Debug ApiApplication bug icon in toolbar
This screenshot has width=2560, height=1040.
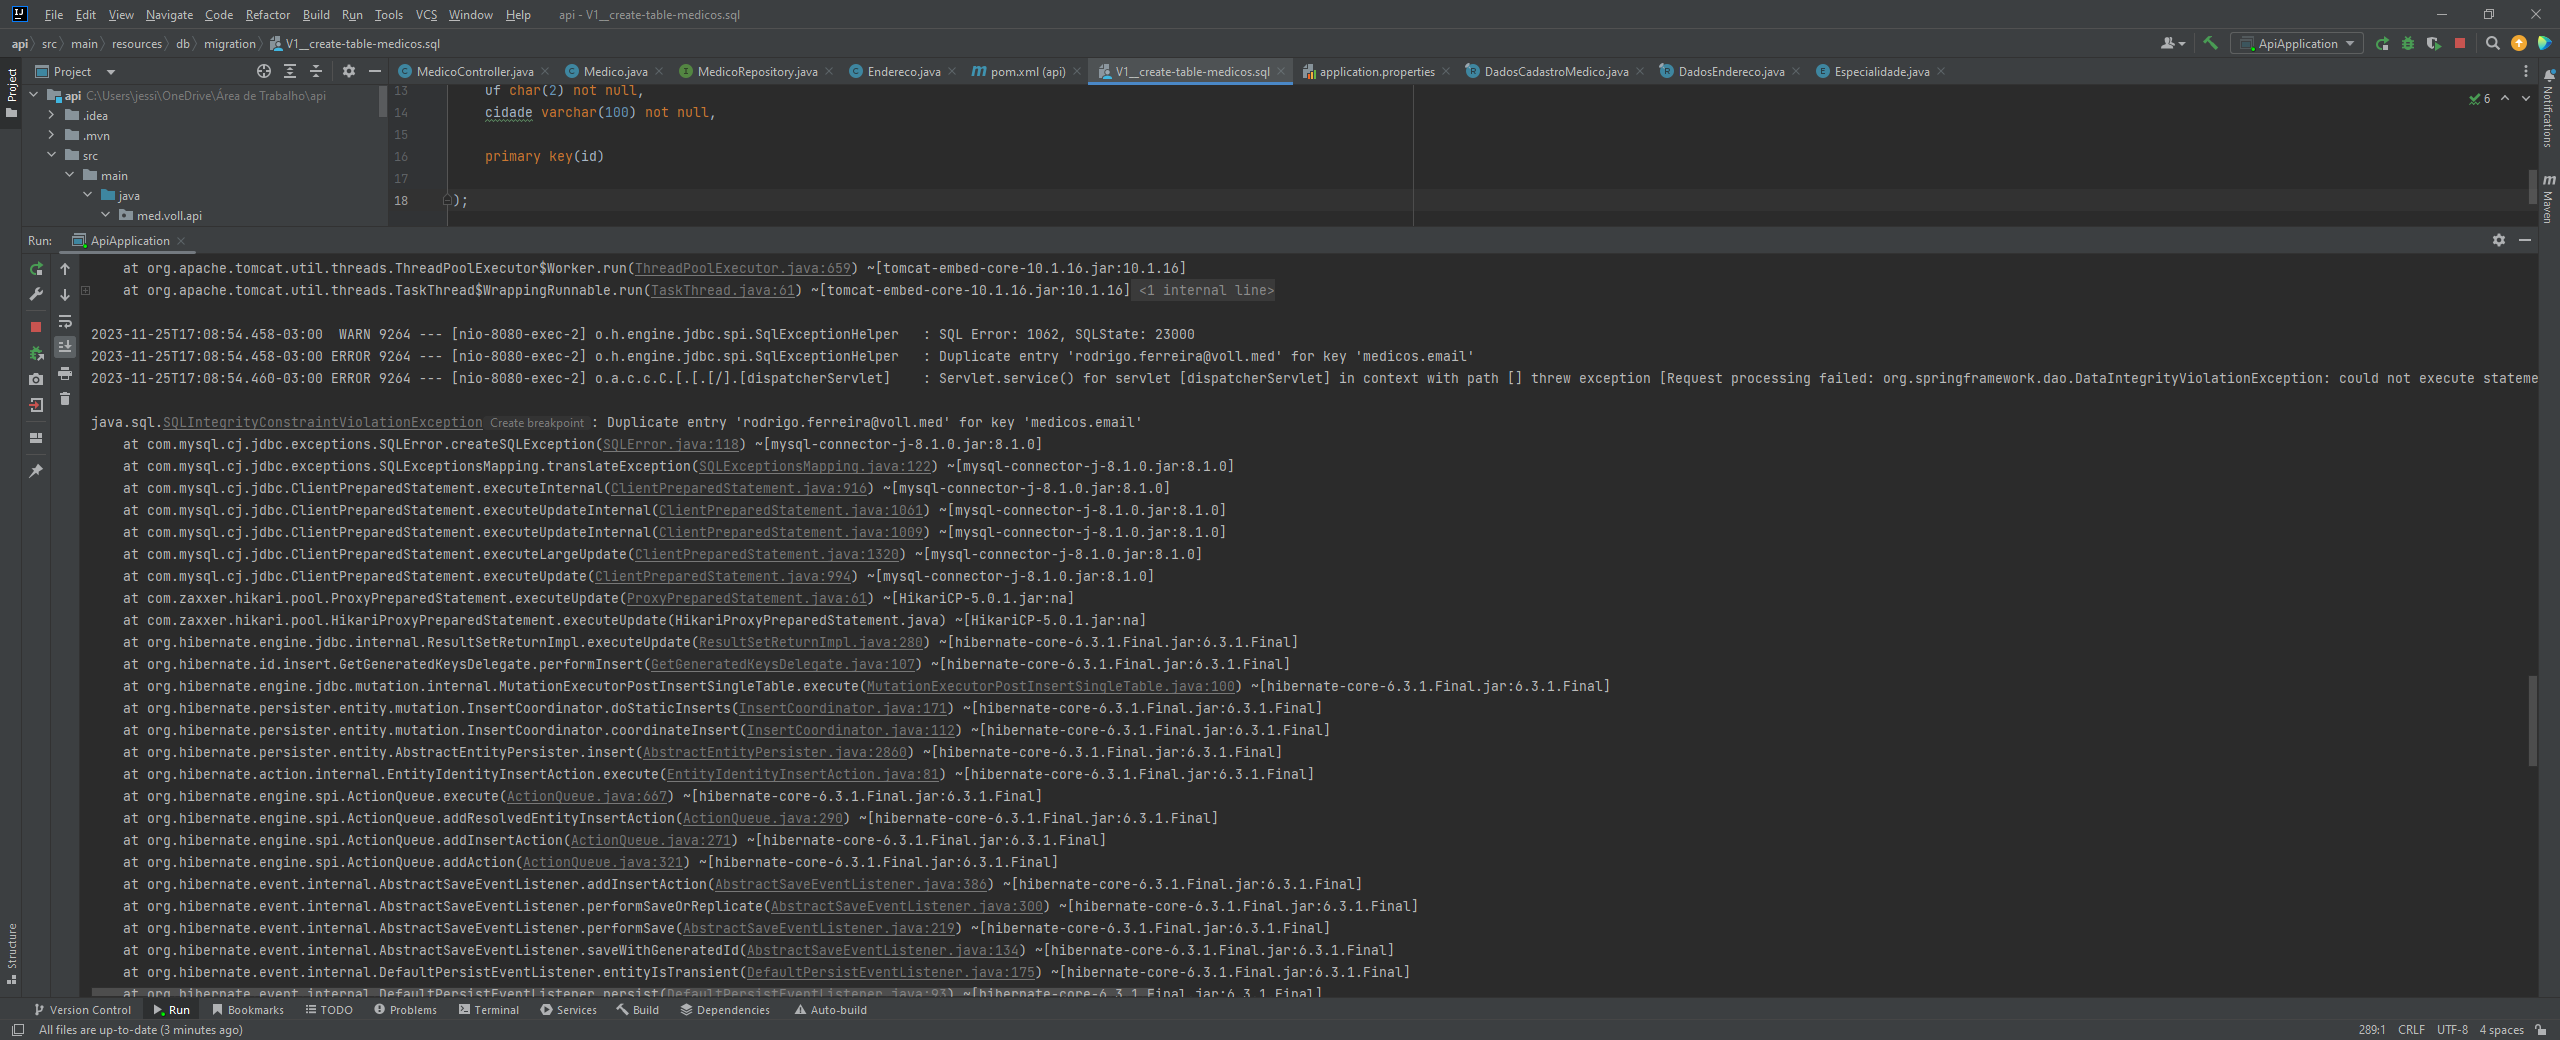2408,43
